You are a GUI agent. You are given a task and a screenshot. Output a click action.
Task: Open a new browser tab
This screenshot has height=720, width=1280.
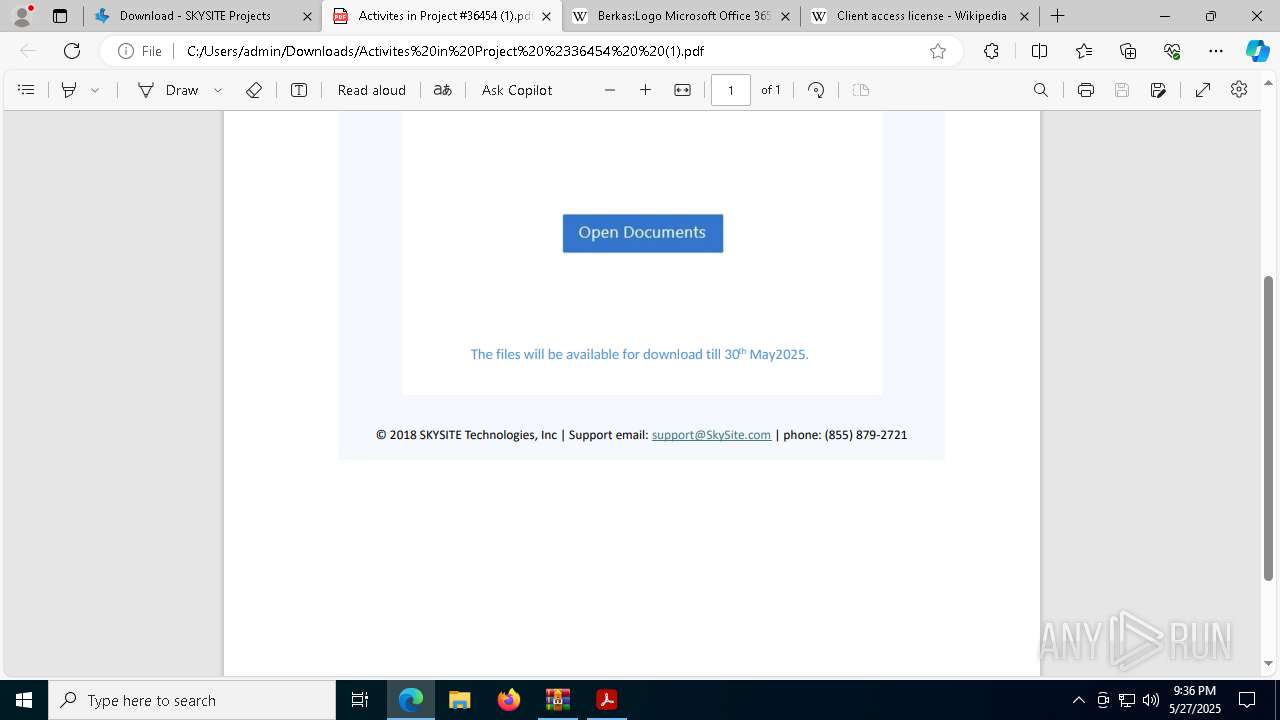click(x=1057, y=16)
